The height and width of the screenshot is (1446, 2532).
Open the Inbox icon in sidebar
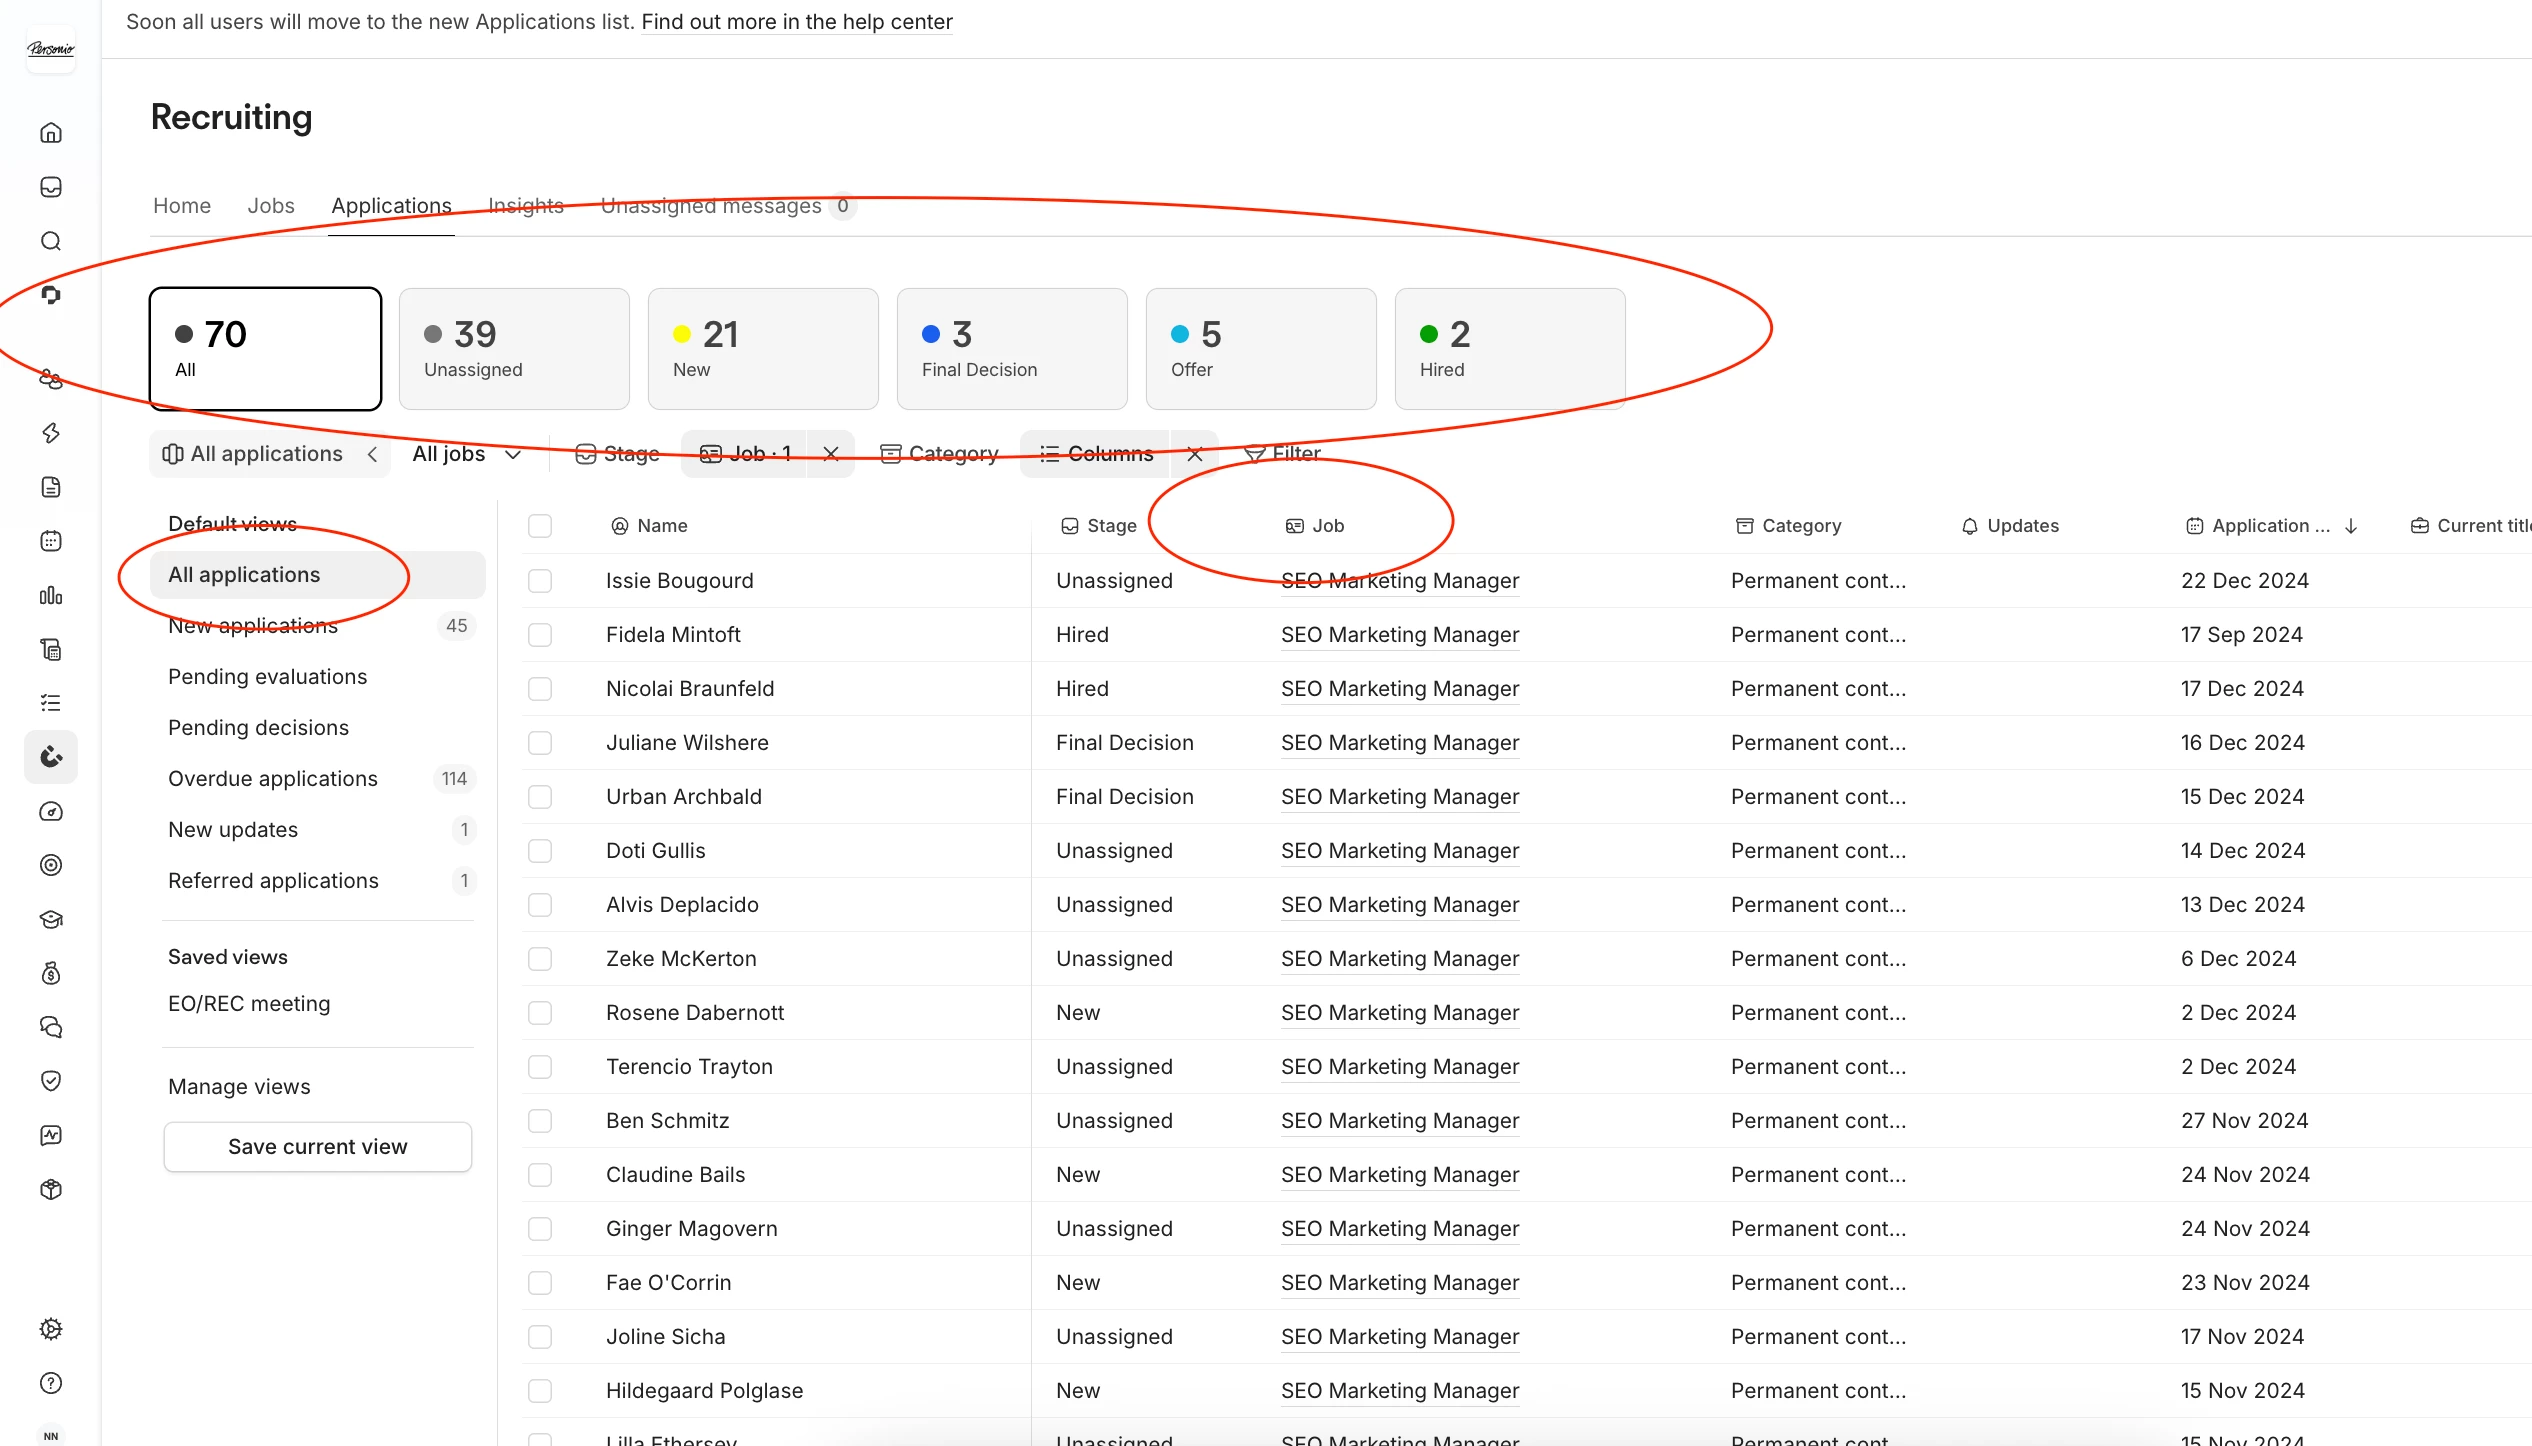pos(51,187)
